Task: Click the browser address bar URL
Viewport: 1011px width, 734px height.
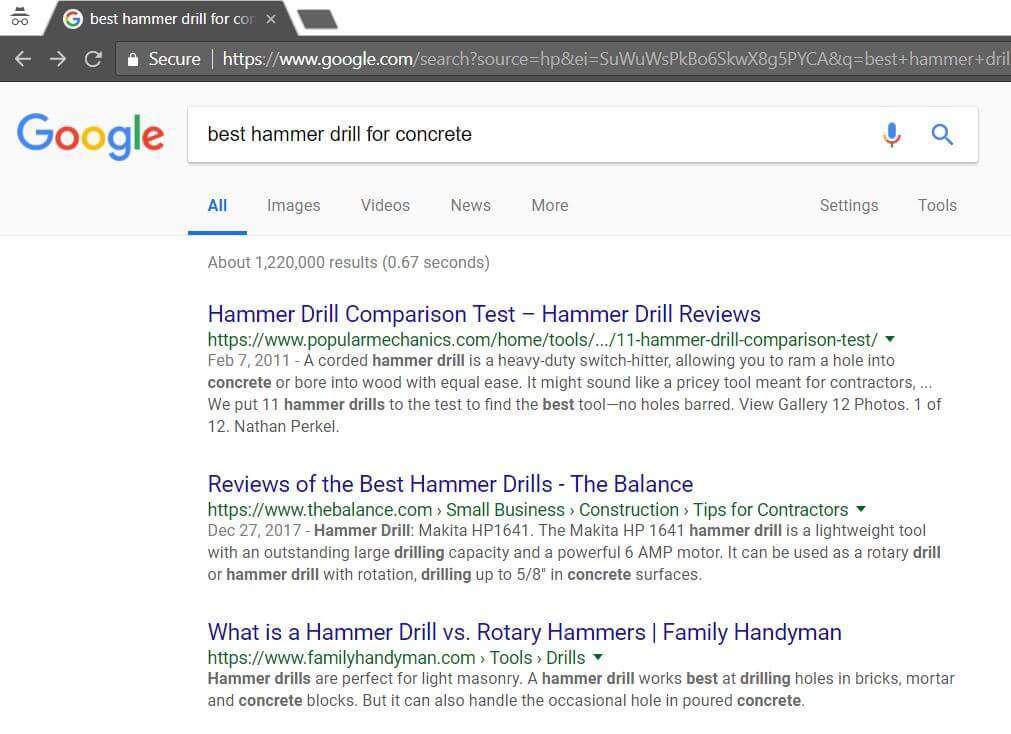Action: [616, 59]
